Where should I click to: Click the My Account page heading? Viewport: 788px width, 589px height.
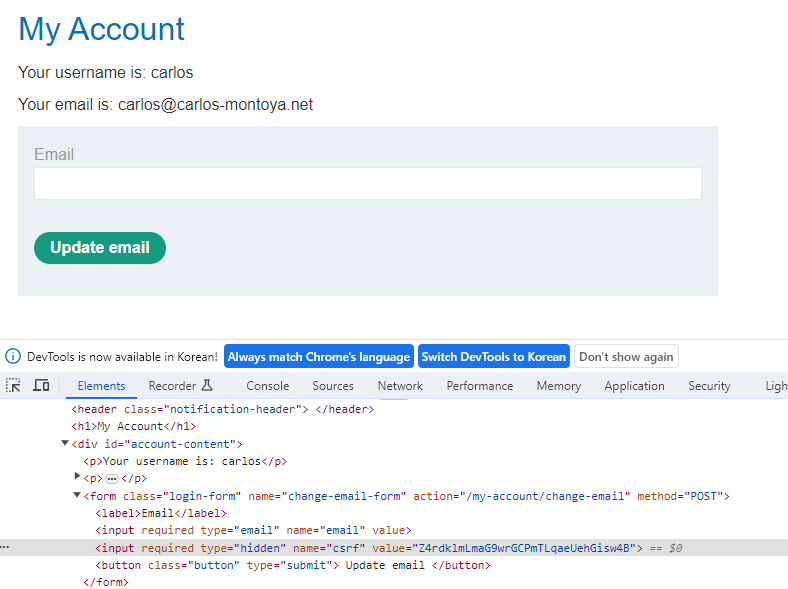102,29
